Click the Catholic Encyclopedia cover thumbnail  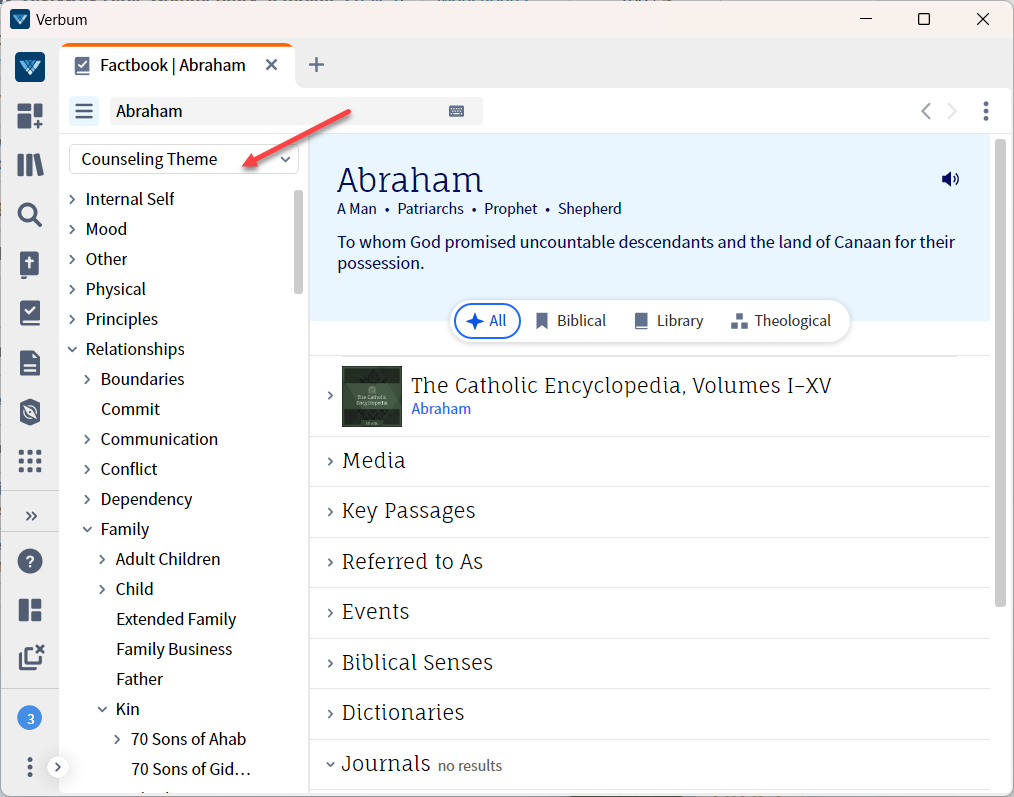click(372, 397)
